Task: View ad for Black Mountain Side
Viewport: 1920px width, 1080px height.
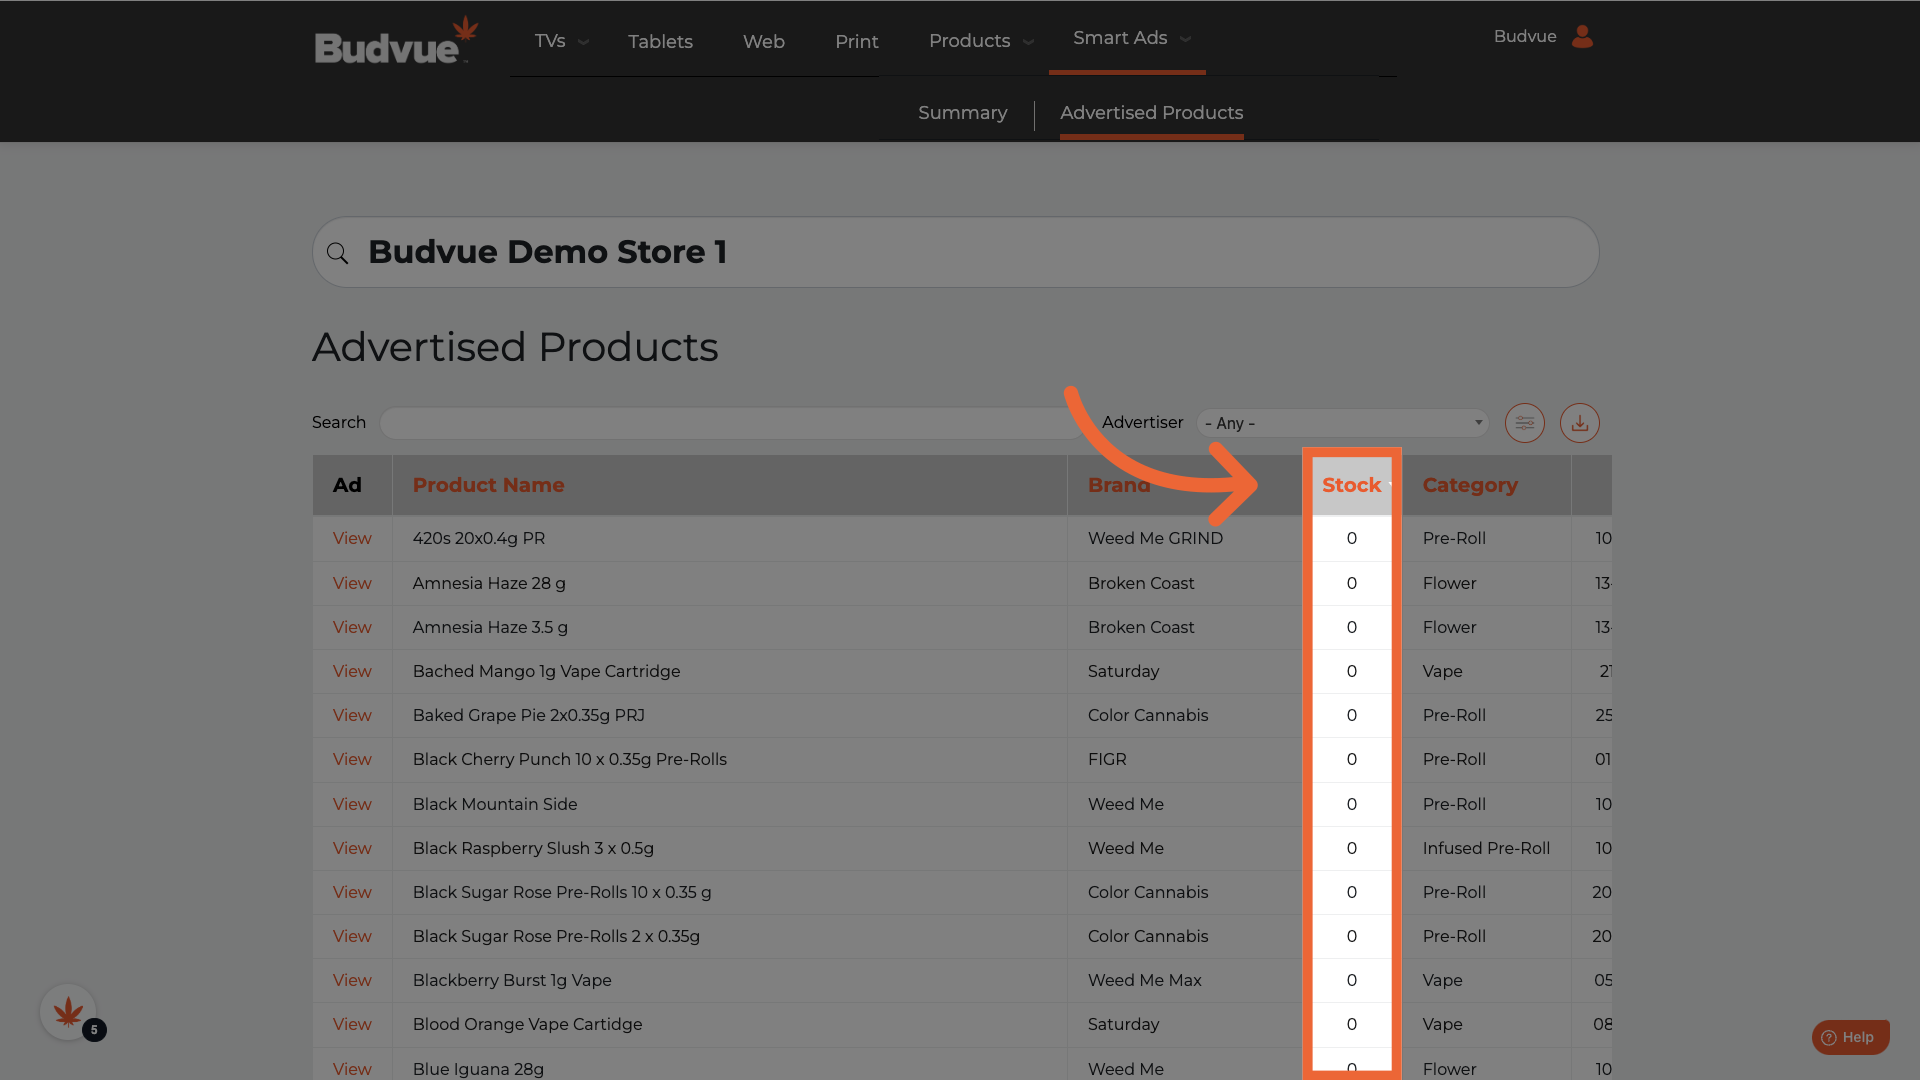Action: (352, 804)
